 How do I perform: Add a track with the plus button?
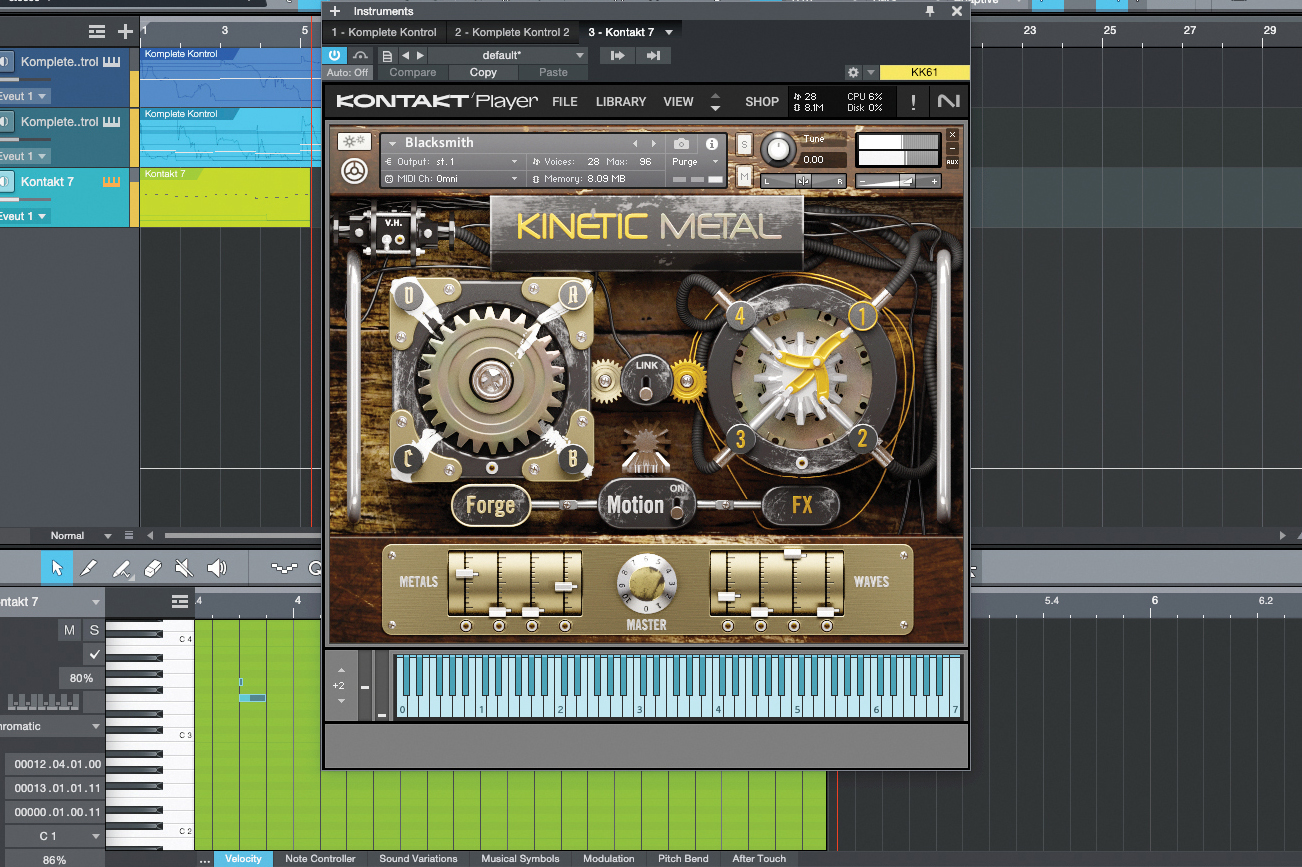point(124,32)
